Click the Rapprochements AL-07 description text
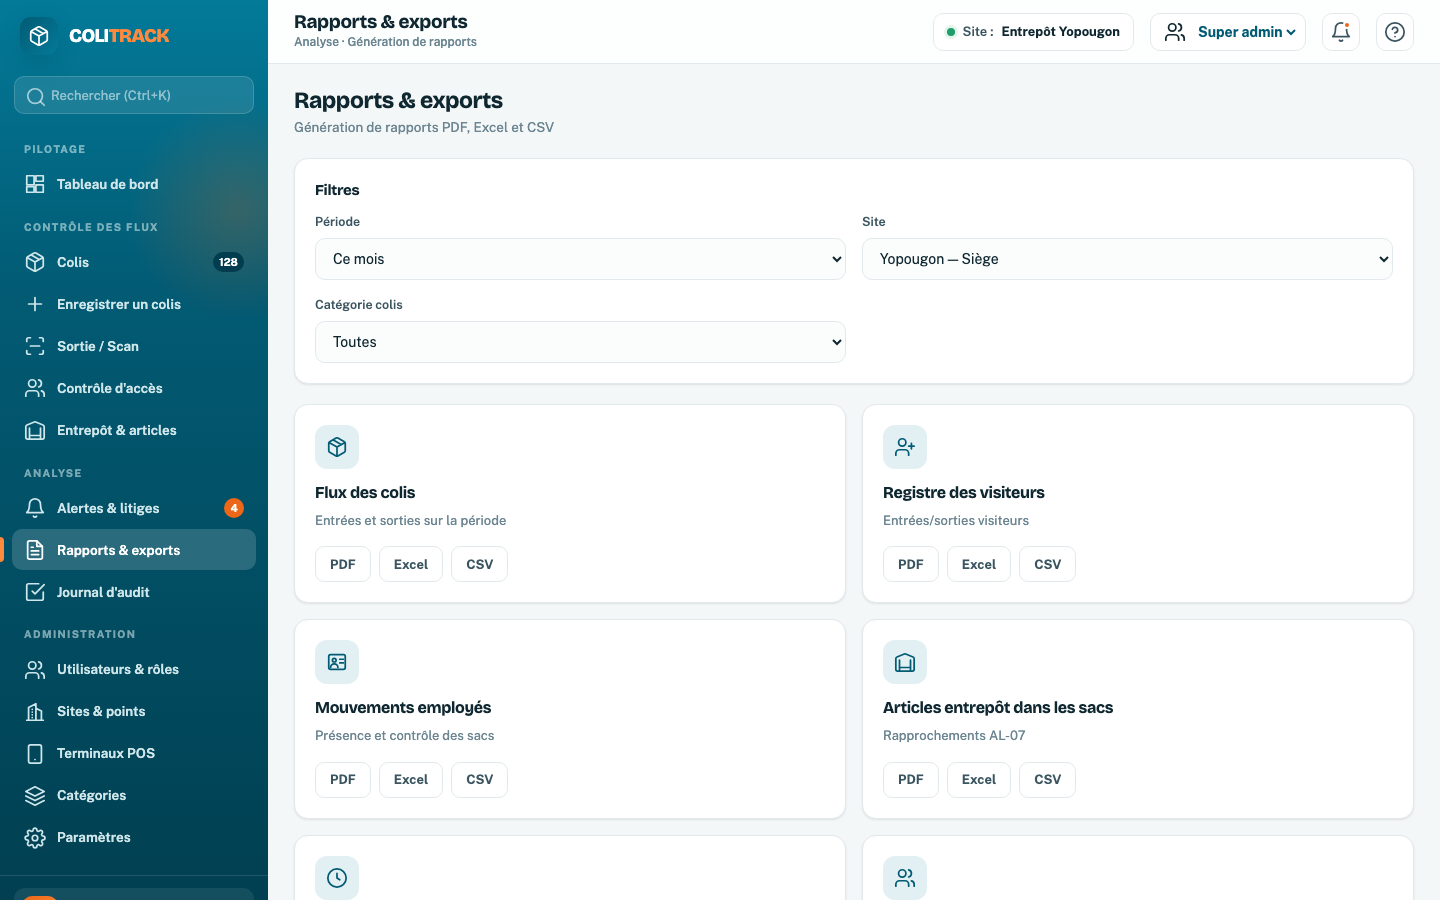The width and height of the screenshot is (1440, 900). pos(954,735)
